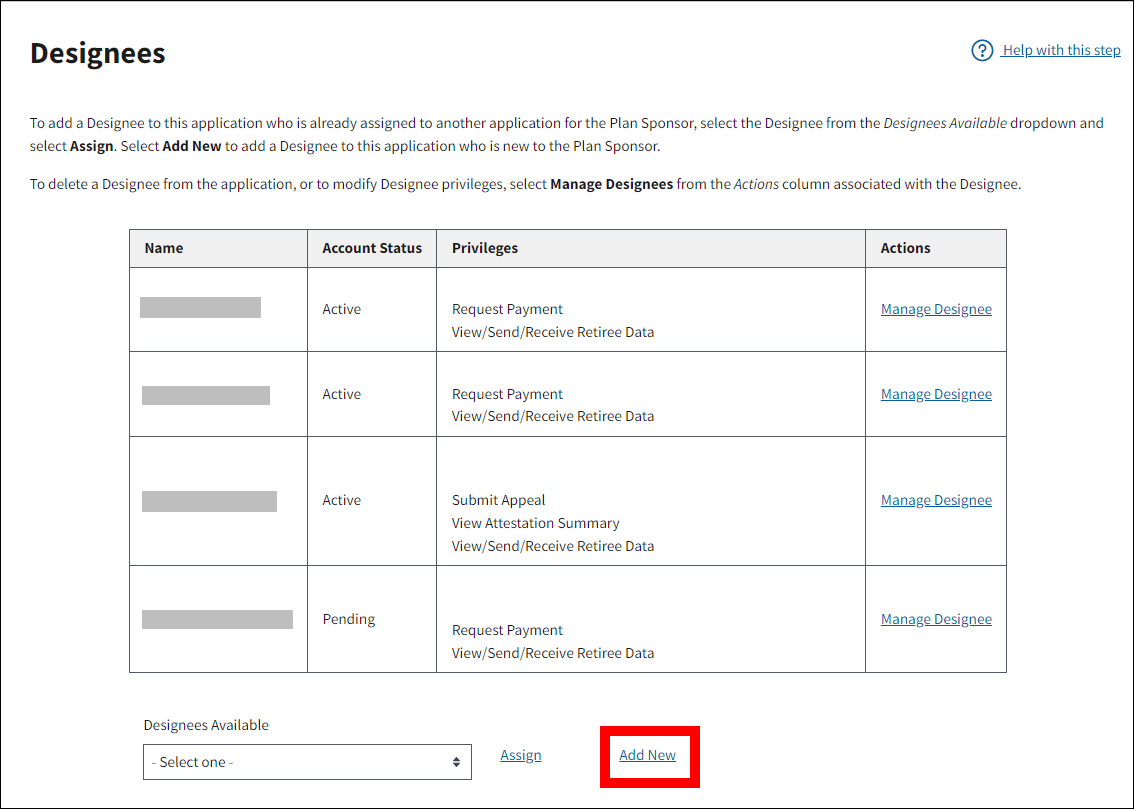Click the Add New link

coord(647,755)
